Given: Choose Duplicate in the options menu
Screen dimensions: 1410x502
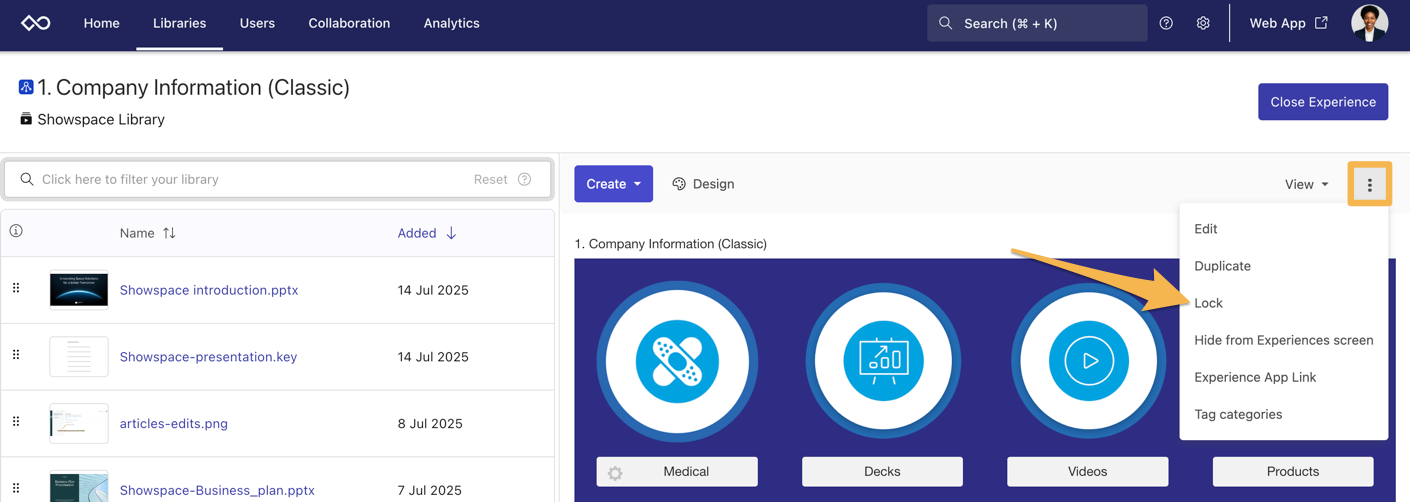Looking at the screenshot, I should pos(1222,266).
